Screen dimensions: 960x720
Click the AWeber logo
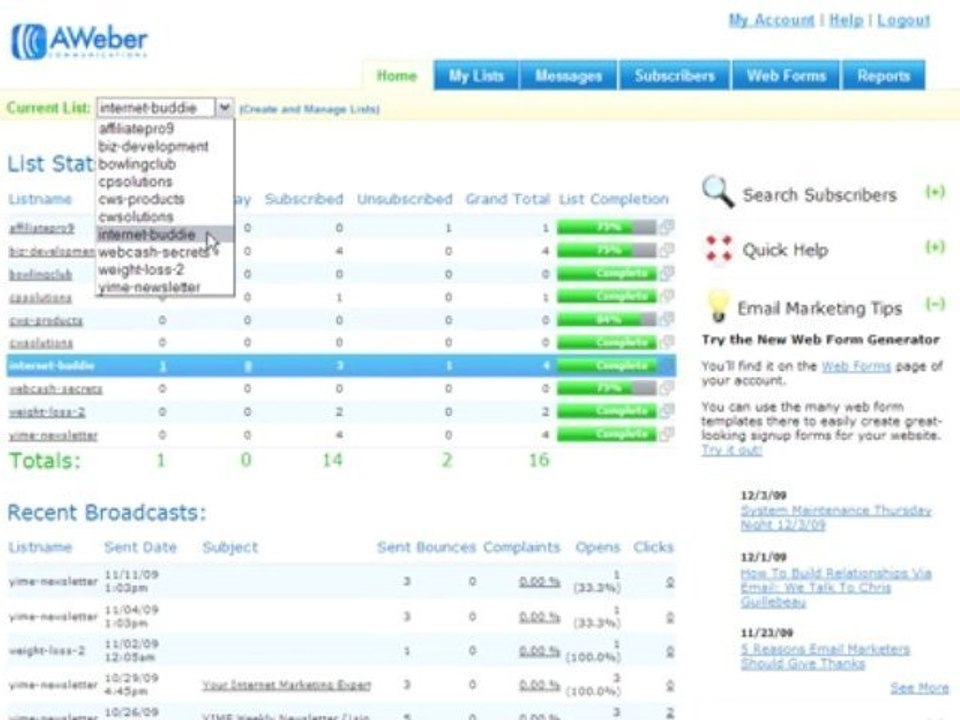coord(80,40)
